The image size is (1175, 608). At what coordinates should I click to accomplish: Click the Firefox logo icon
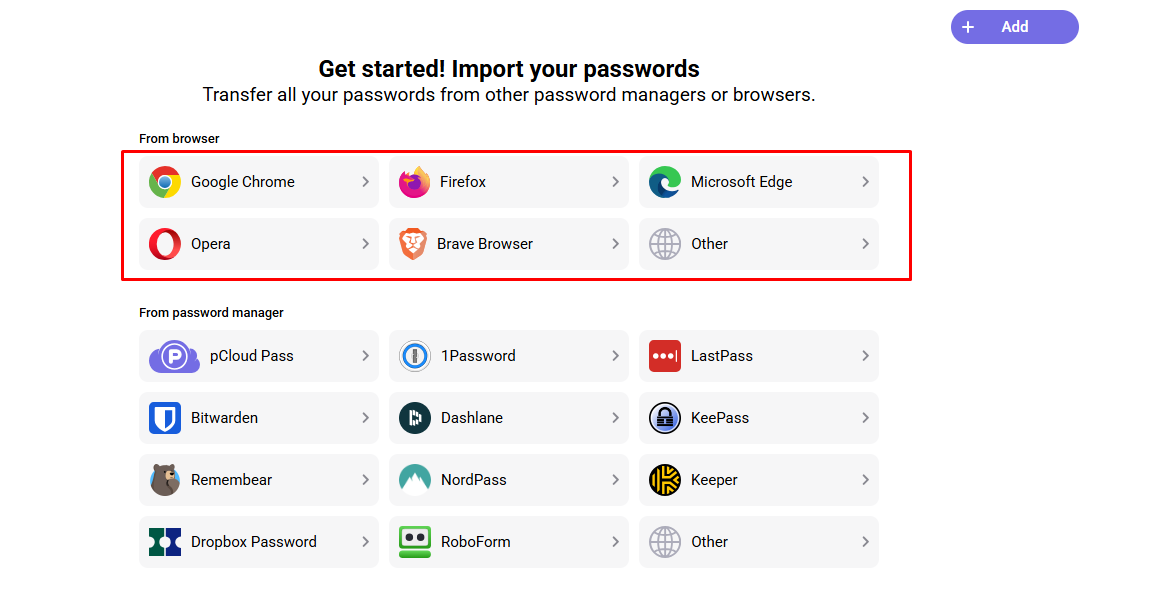(x=414, y=182)
